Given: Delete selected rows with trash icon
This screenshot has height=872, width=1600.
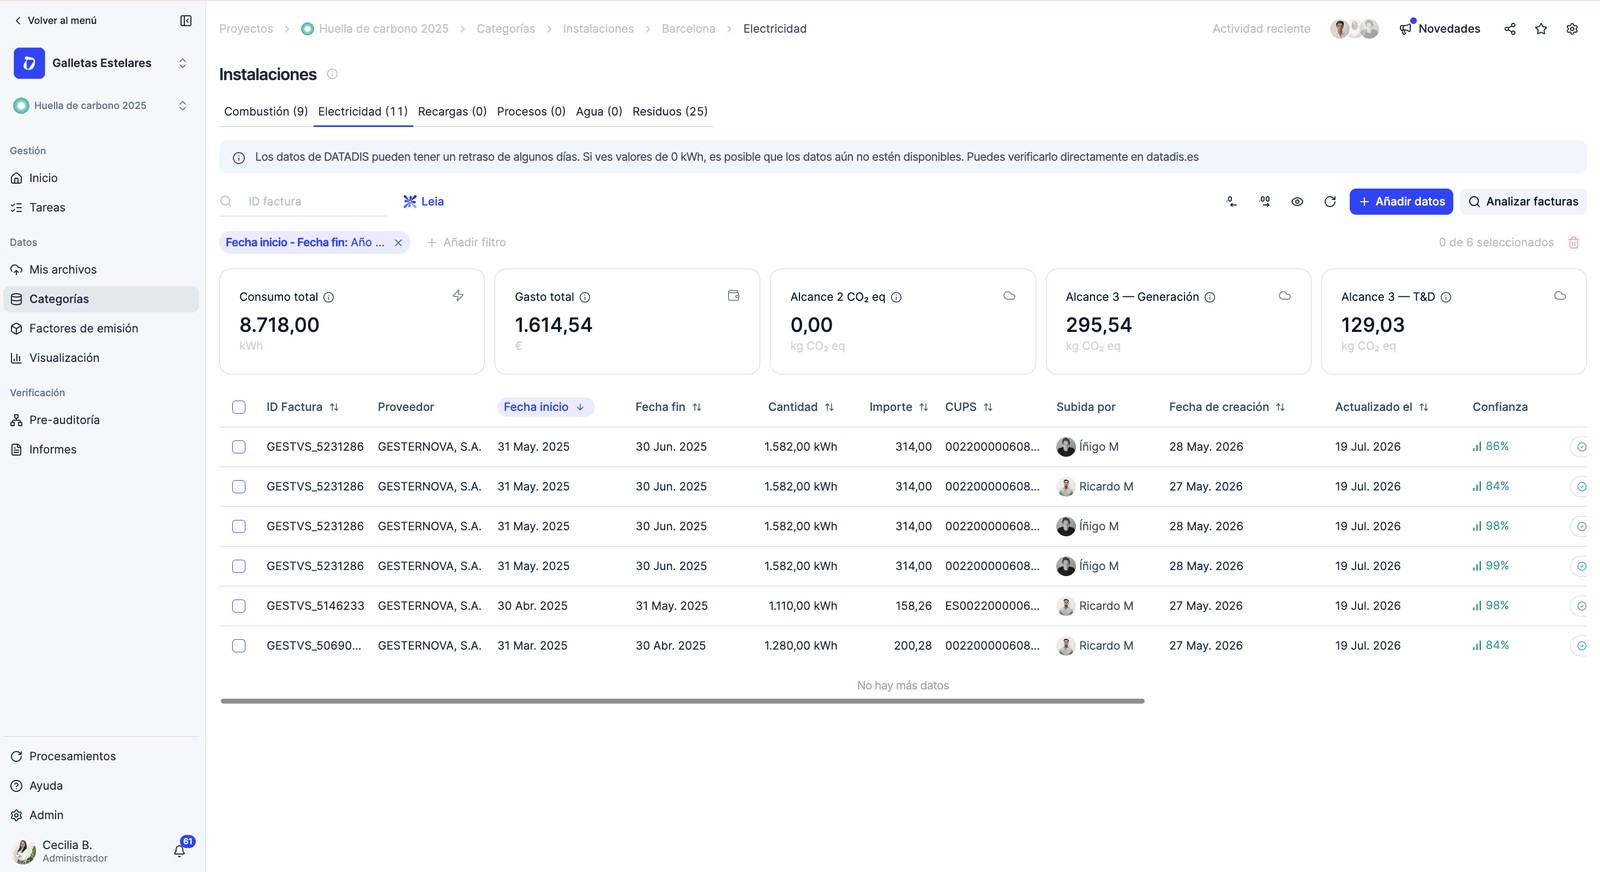Looking at the screenshot, I should [1574, 243].
